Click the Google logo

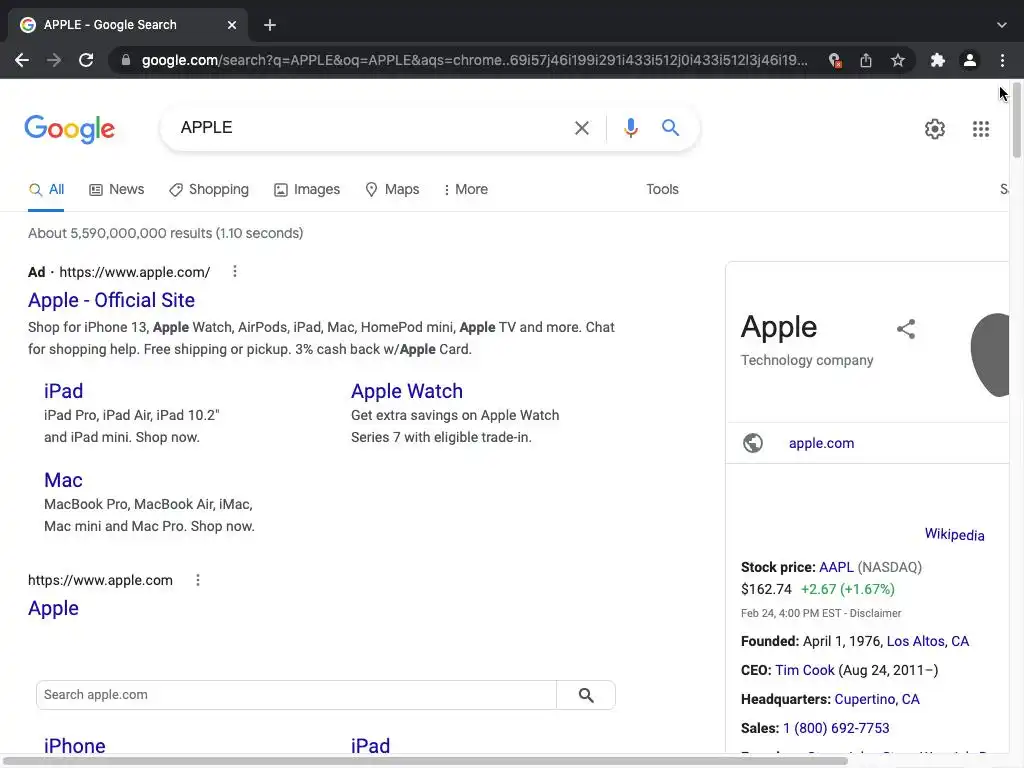(70, 129)
